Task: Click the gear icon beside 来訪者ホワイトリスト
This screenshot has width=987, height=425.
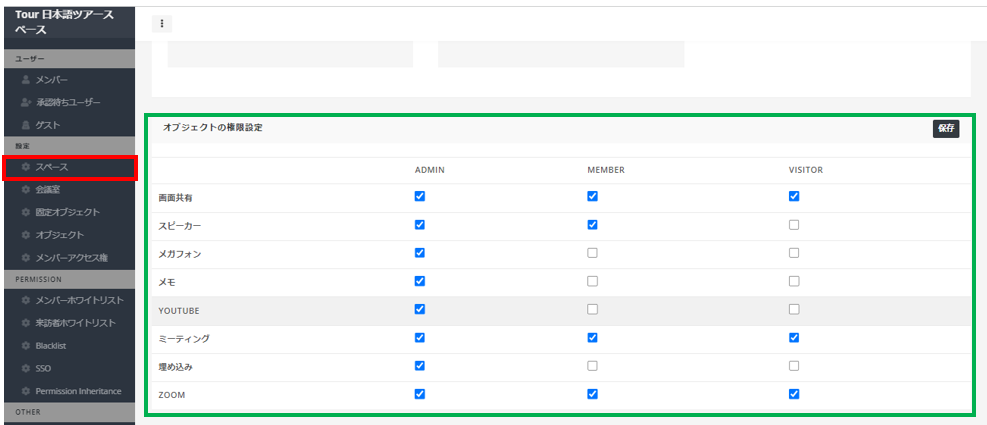Action: pyautogui.click(x=25, y=323)
